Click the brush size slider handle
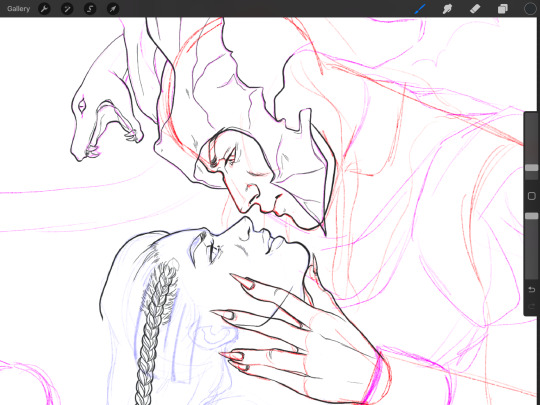540x405 pixels. coord(531,168)
